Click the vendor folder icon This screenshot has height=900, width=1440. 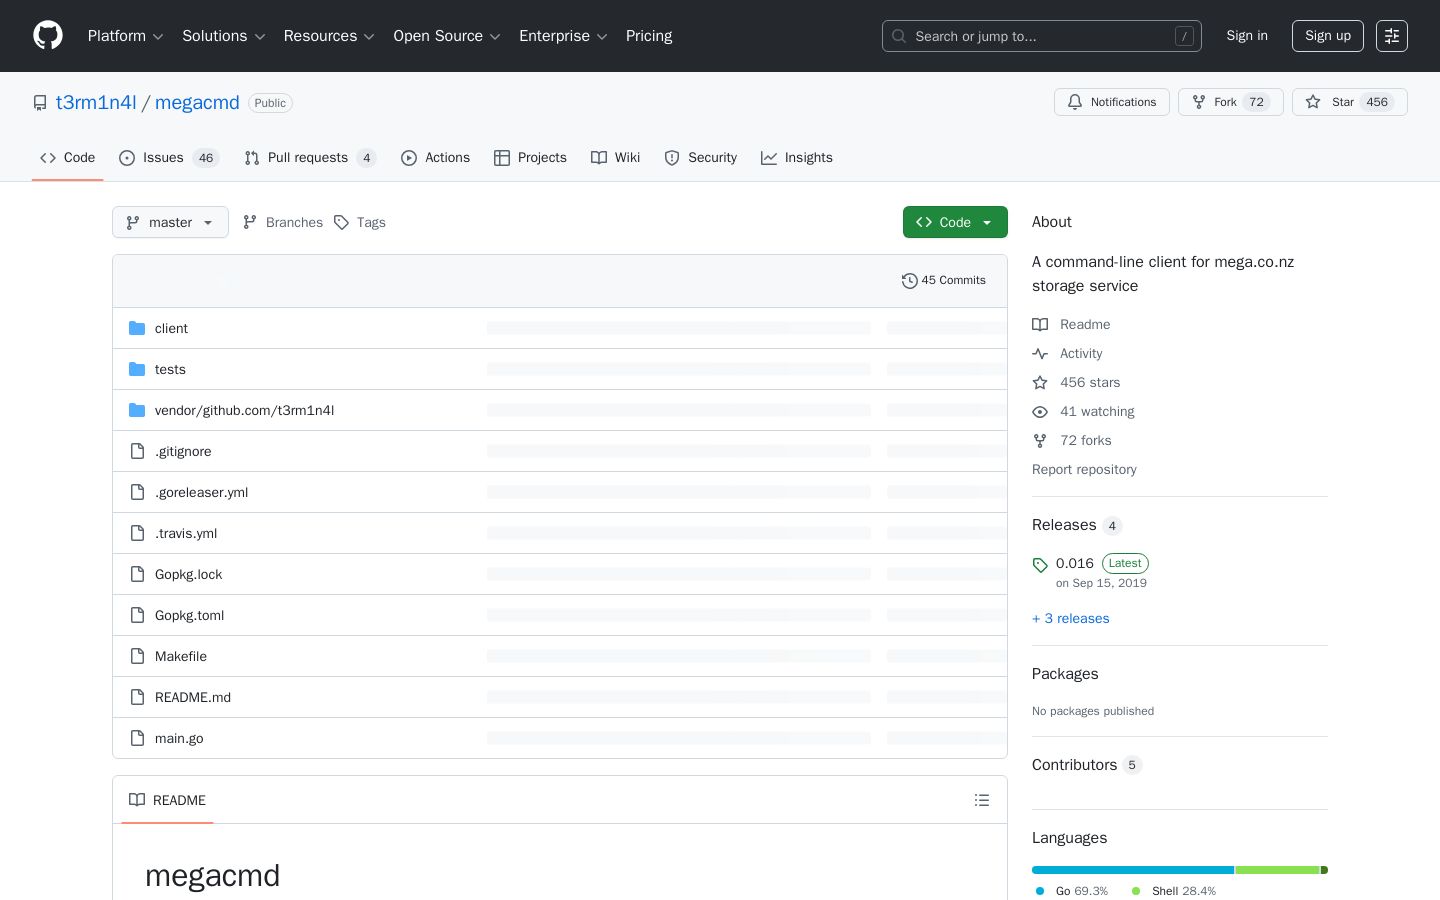click(x=137, y=410)
